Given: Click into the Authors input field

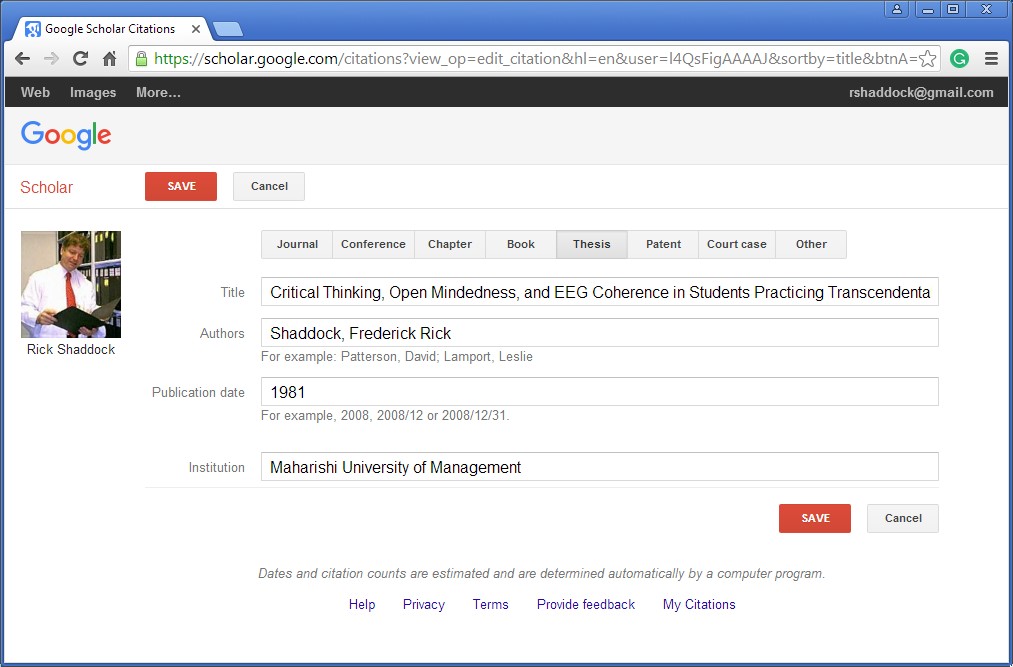Looking at the screenshot, I should 600,333.
